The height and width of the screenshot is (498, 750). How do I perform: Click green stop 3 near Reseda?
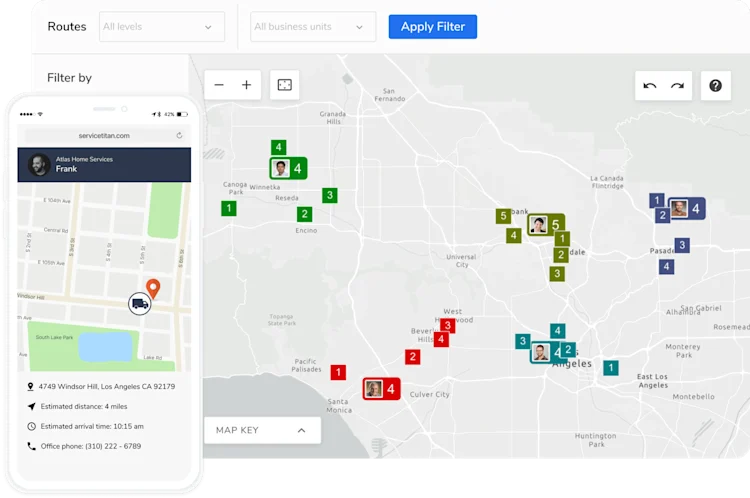pyautogui.click(x=330, y=195)
